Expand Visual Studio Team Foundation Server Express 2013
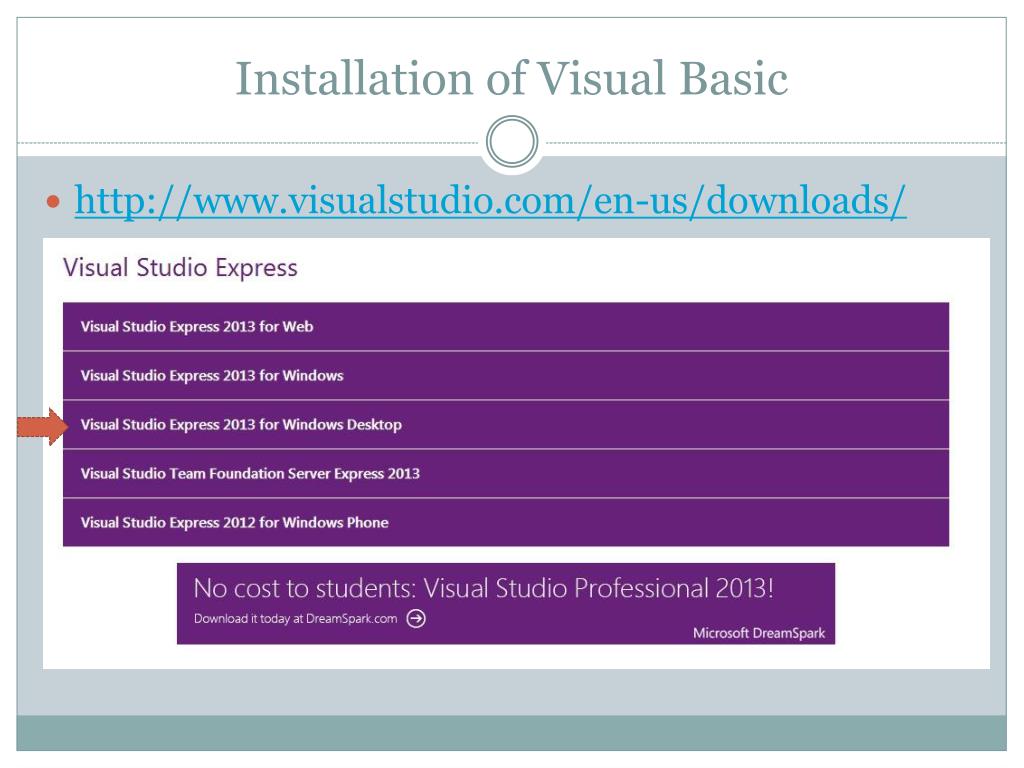This screenshot has height=768, width=1024. (505, 473)
